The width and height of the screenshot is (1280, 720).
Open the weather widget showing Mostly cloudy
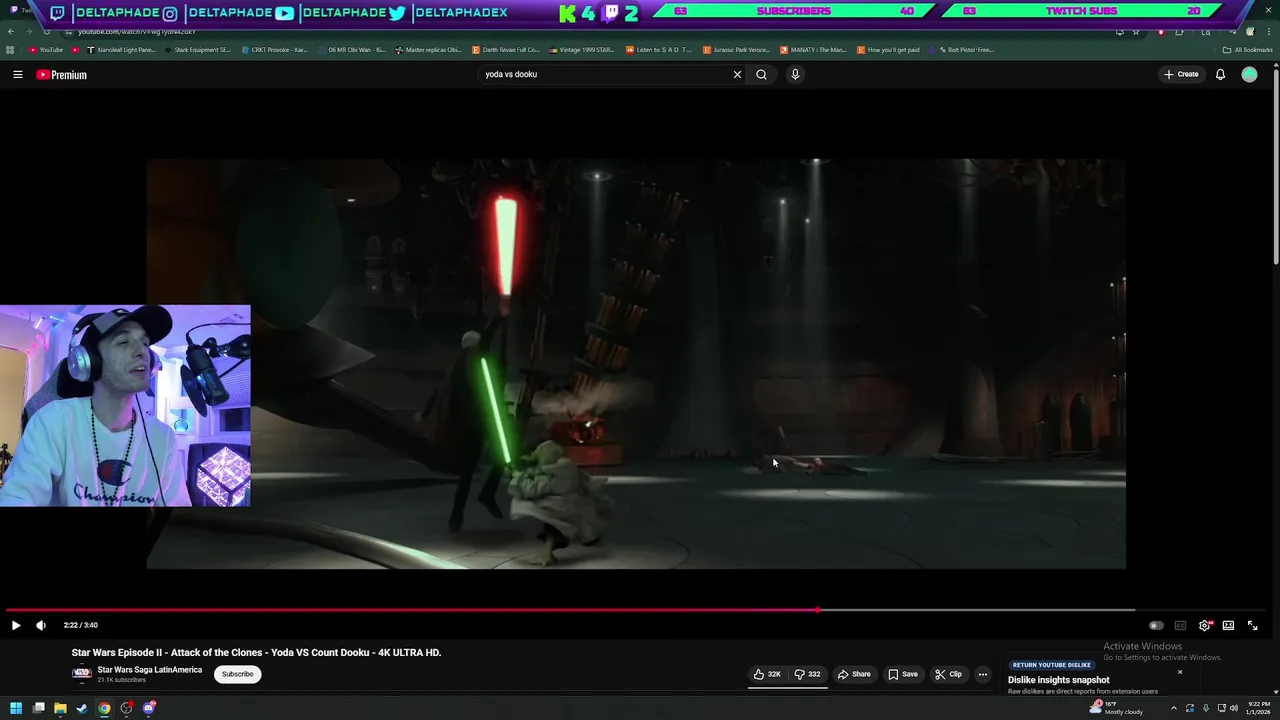coord(1116,708)
